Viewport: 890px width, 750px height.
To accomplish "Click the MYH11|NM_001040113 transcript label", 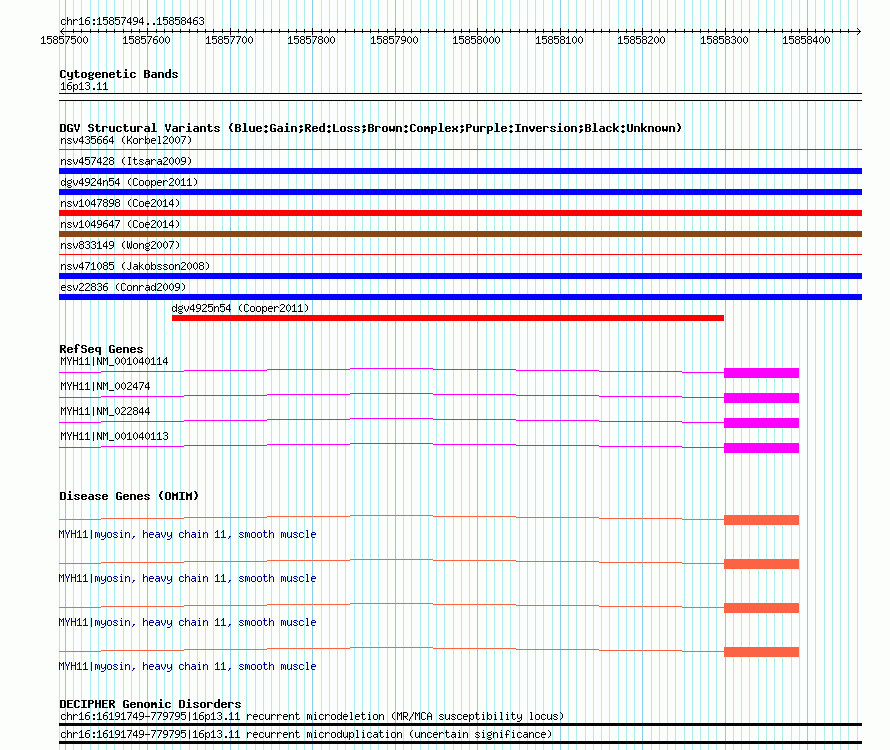I will [x=114, y=437].
